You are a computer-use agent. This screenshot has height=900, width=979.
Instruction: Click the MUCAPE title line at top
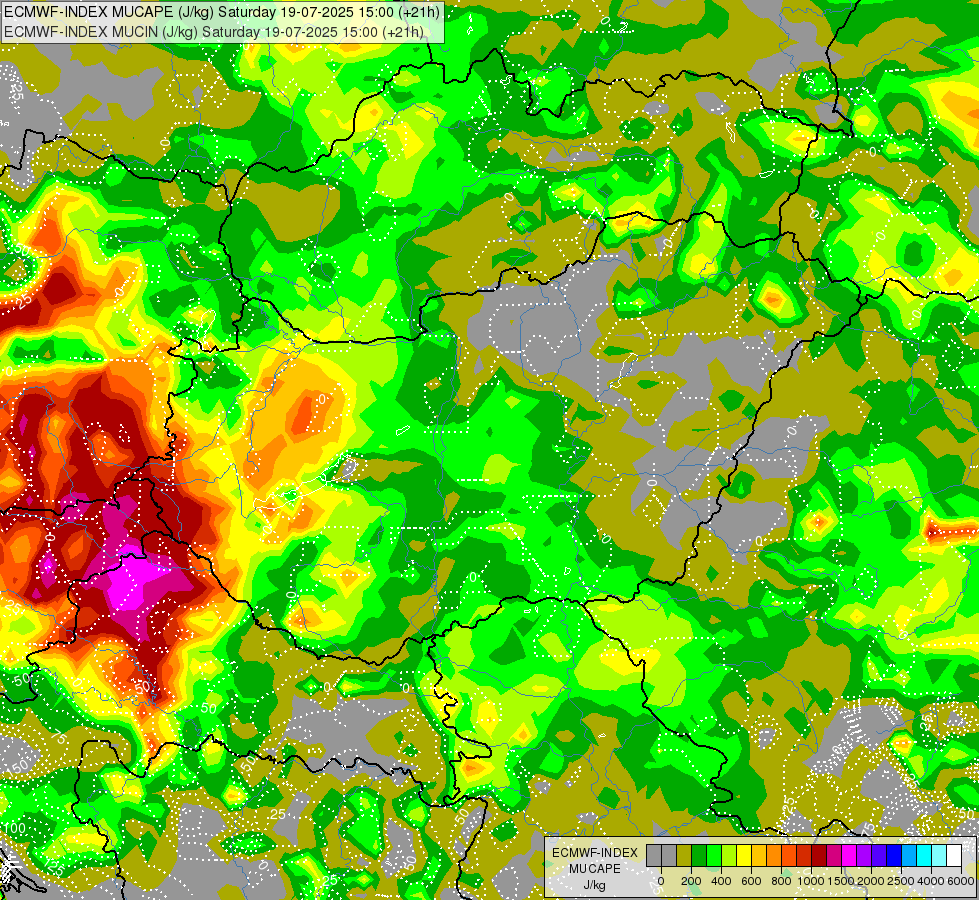tap(222, 11)
